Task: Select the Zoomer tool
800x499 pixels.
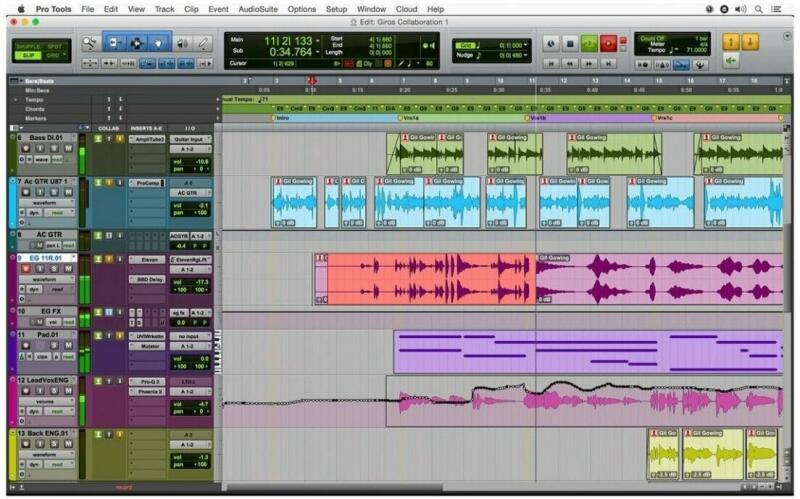Action: (x=90, y=44)
